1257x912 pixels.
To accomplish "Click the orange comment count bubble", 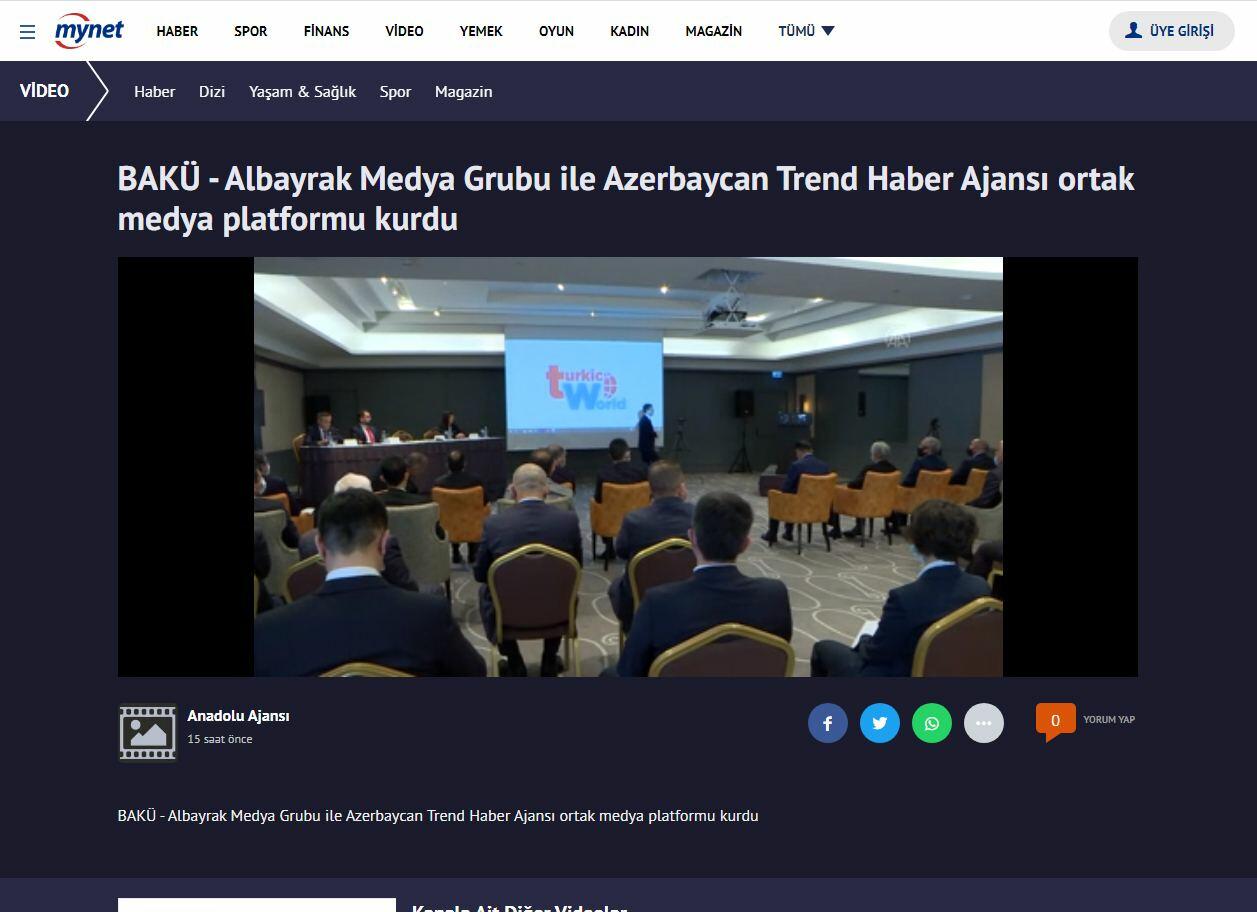I will click(1055, 721).
